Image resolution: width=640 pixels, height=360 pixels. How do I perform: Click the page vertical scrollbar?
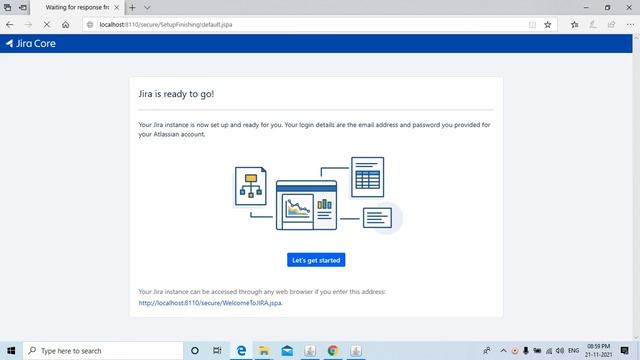click(636, 188)
